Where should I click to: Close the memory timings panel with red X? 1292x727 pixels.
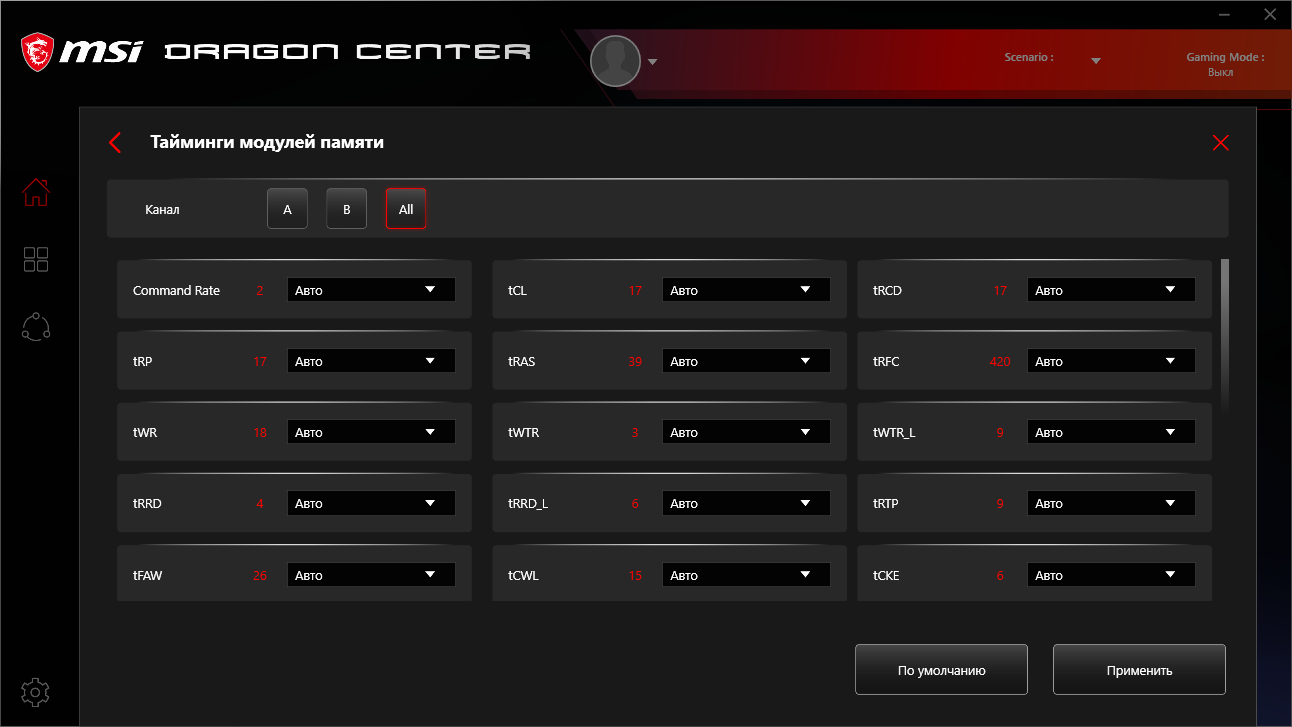point(1220,143)
